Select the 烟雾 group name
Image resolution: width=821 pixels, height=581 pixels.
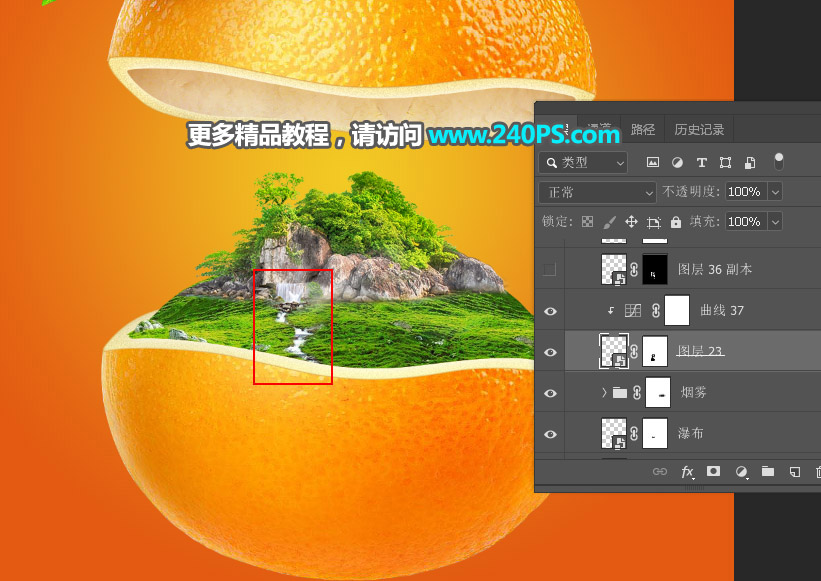(x=693, y=392)
